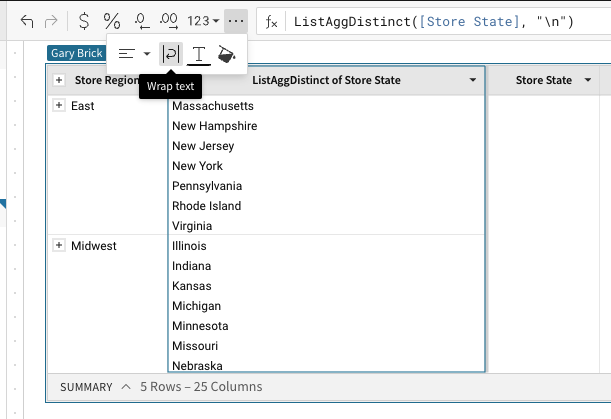The width and height of the screenshot is (611, 419).
Task: Click the Indiana entry
Action: point(191,266)
